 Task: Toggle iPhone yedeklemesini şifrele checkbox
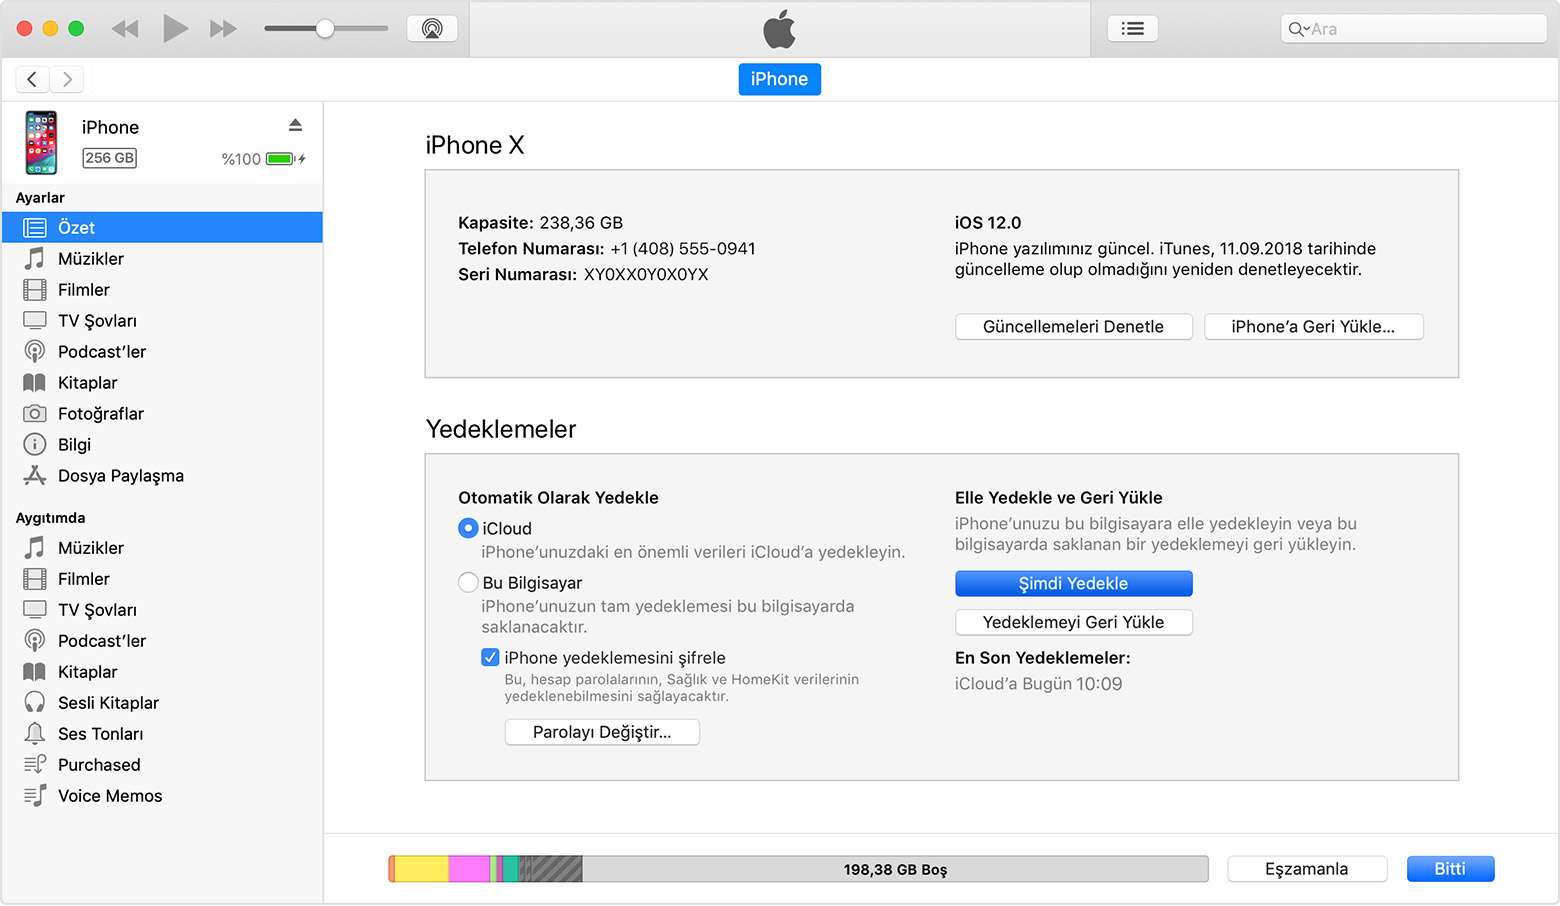pos(490,657)
